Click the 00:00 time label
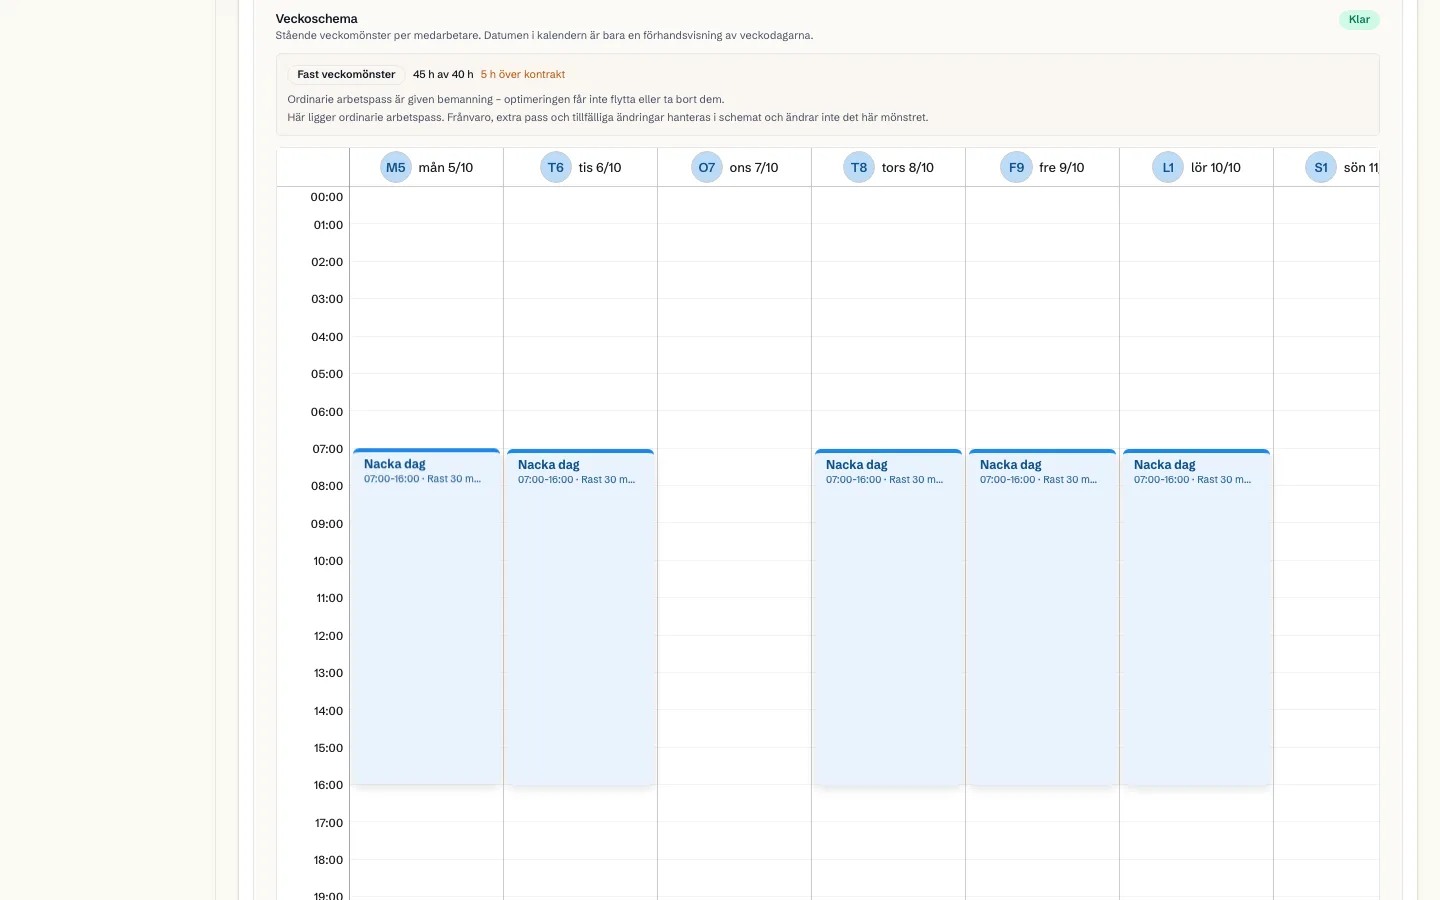Image resolution: width=1440 pixels, height=900 pixels. [x=327, y=197]
